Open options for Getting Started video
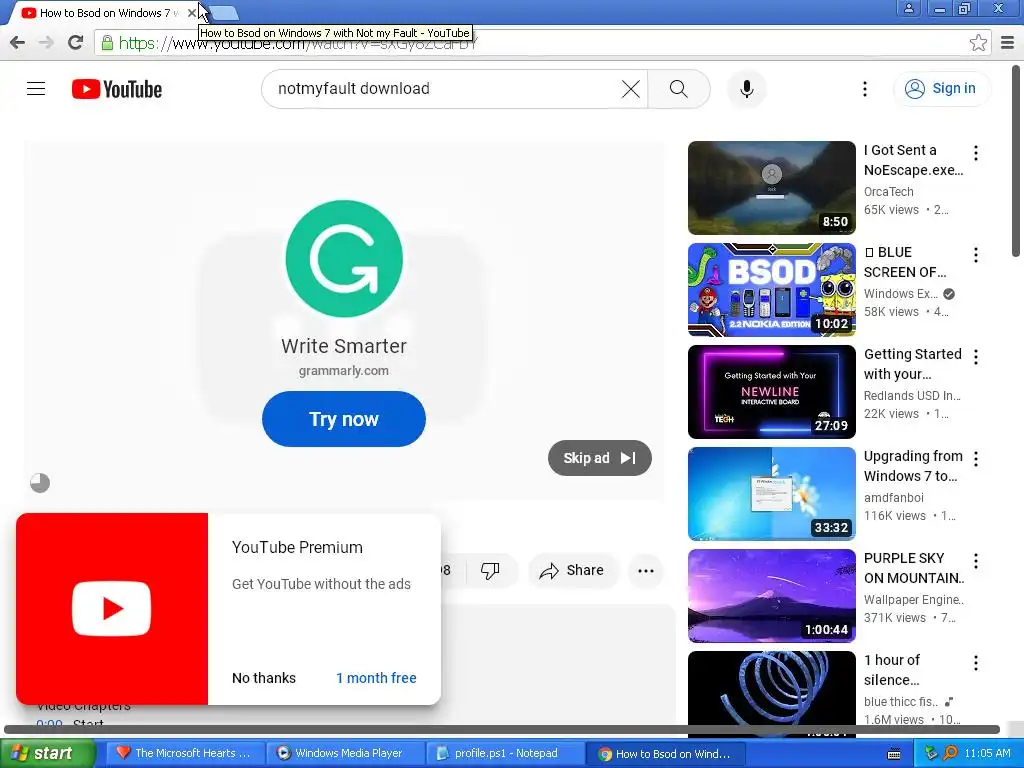Viewport: 1024px width, 768px height. 976,357
